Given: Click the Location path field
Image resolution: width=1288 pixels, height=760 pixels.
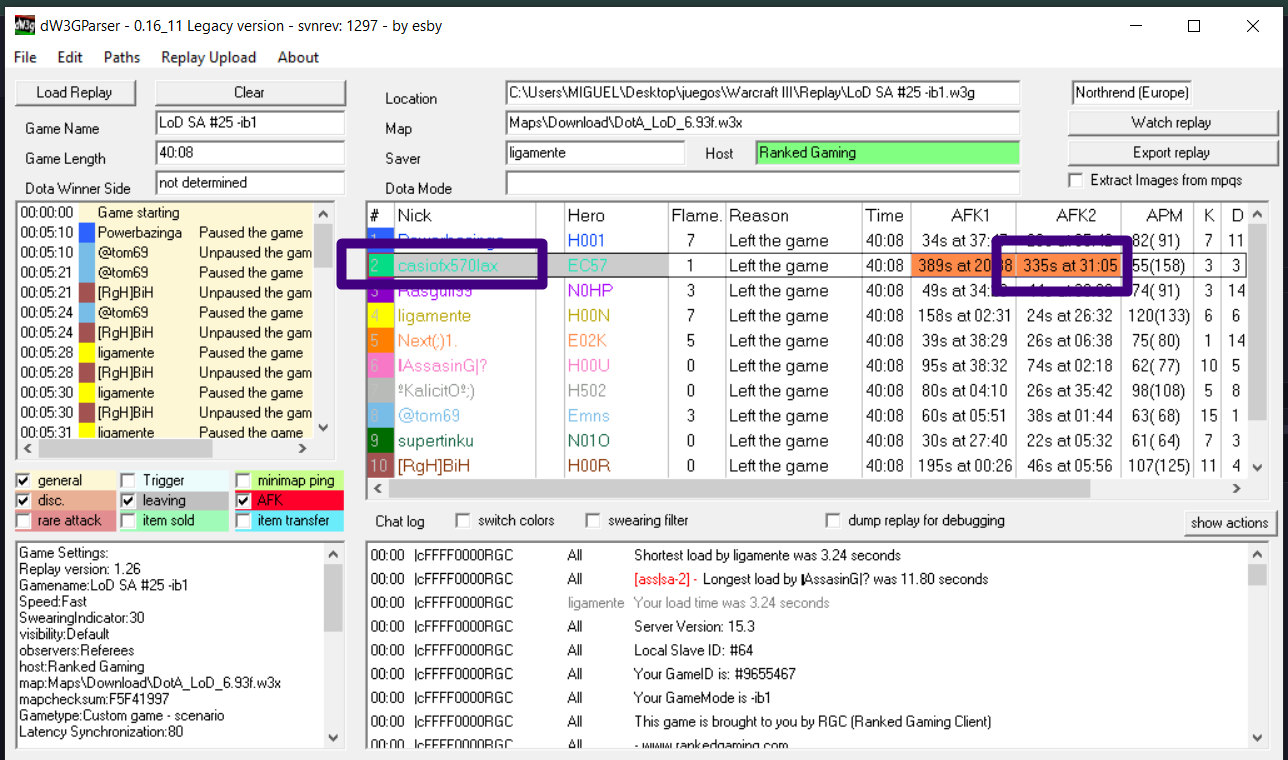Looking at the screenshot, I should point(763,93).
